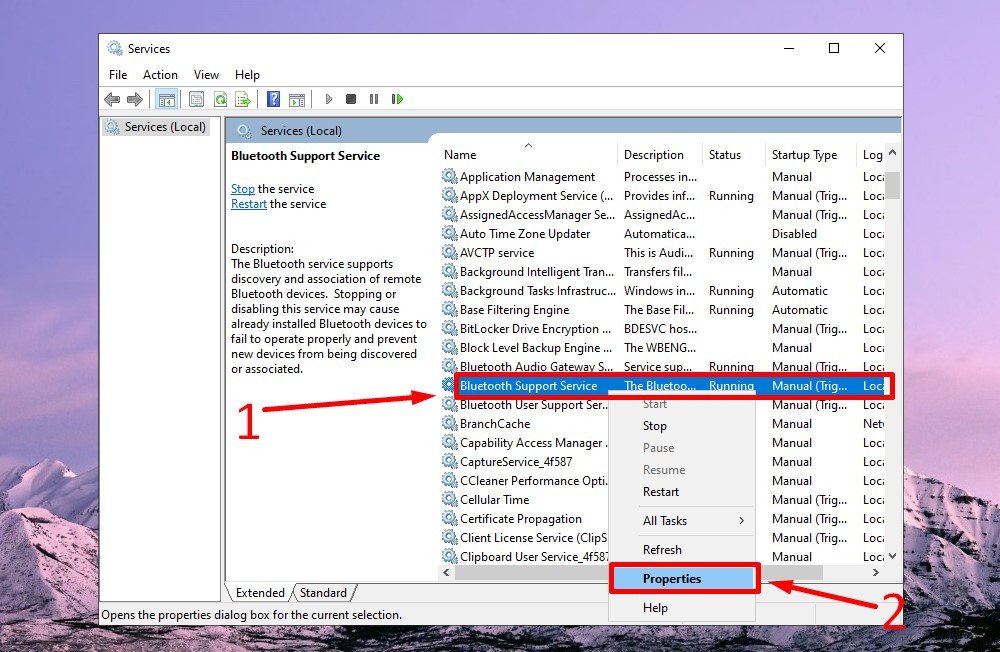Click the Pause Service toolbar icon

click(x=374, y=99)
